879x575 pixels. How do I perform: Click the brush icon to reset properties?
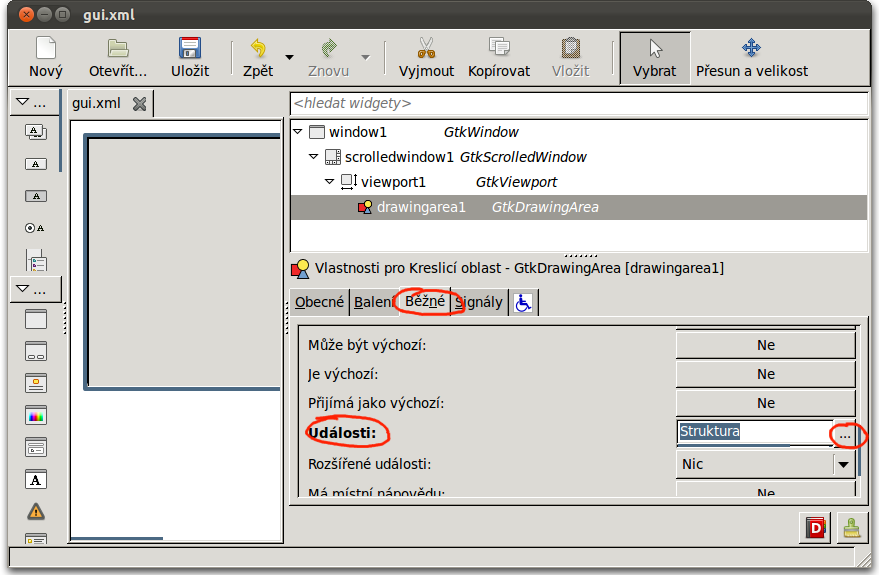pyautogui.click(x=852, y=527)
